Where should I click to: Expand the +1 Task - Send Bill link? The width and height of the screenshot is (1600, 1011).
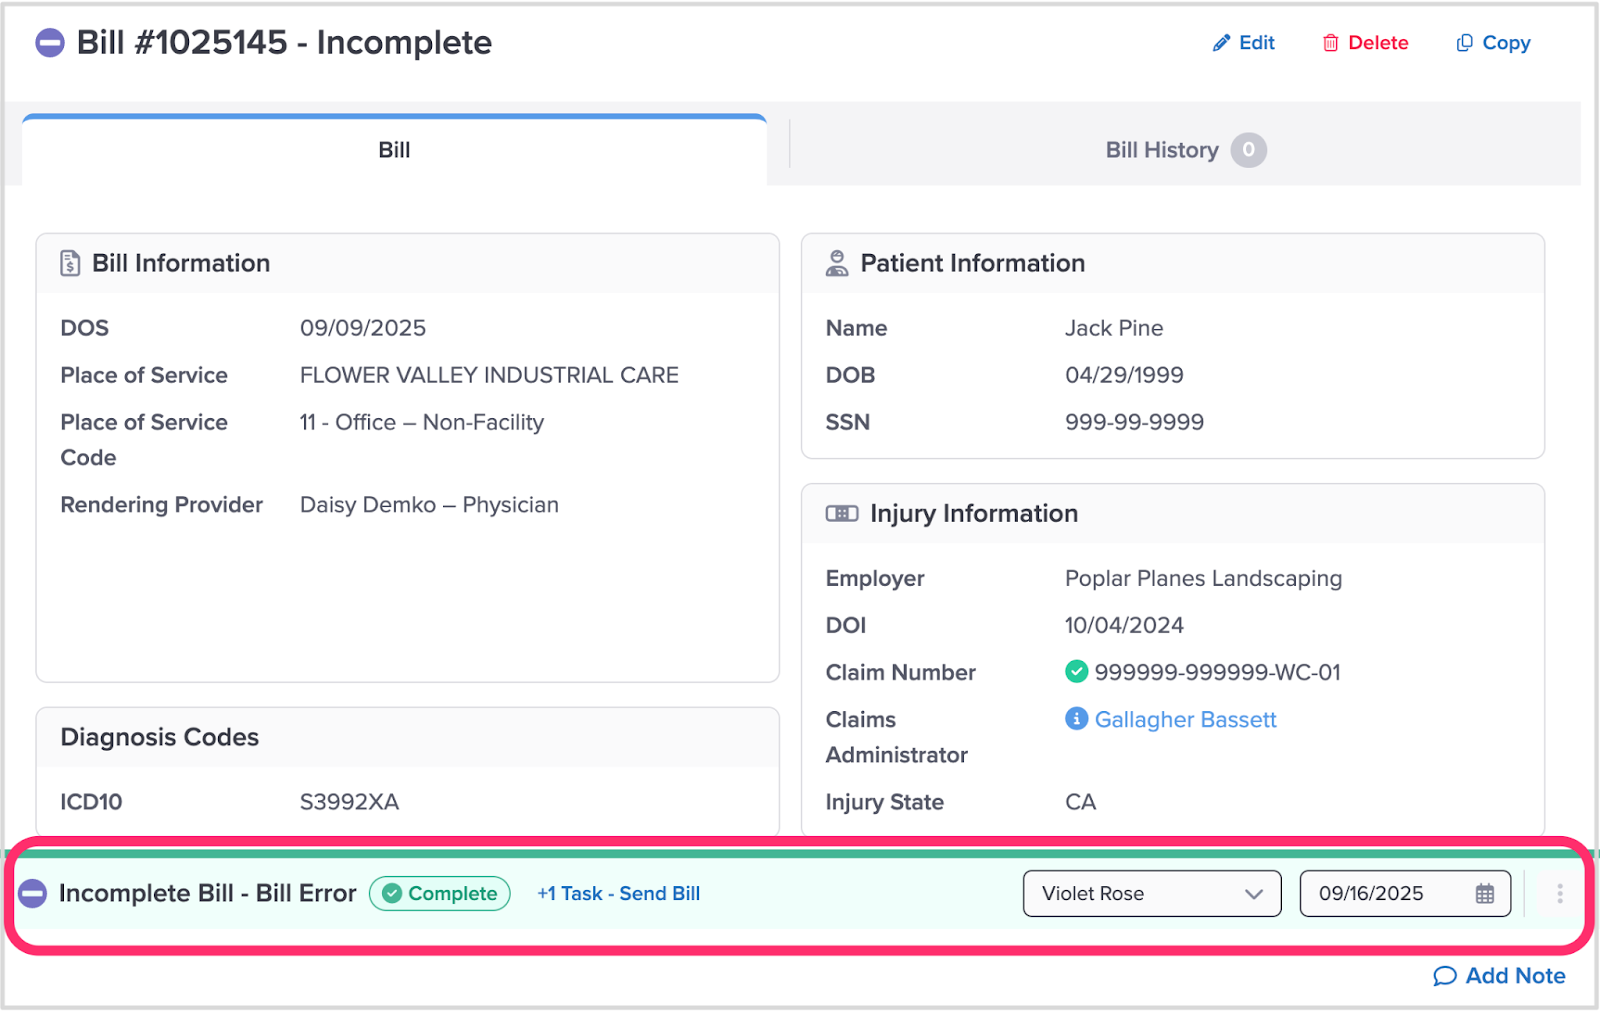618,894
